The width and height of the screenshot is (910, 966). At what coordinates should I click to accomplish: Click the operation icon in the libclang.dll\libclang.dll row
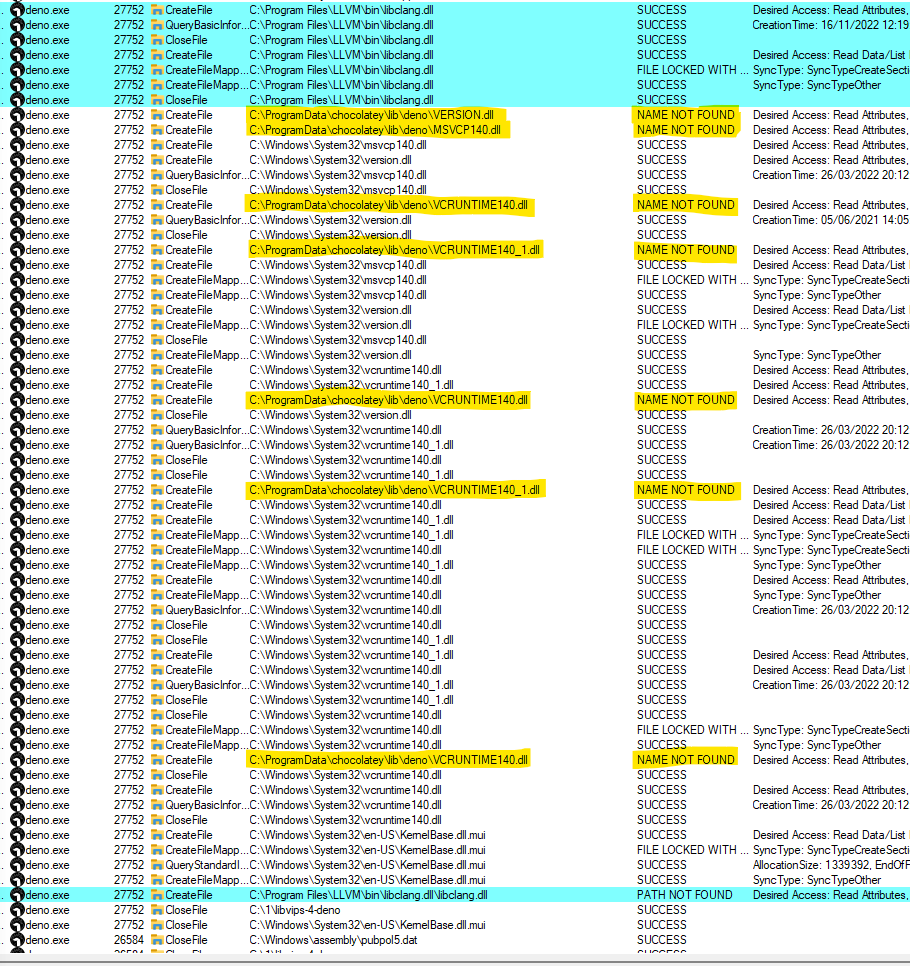click(157, 895)
